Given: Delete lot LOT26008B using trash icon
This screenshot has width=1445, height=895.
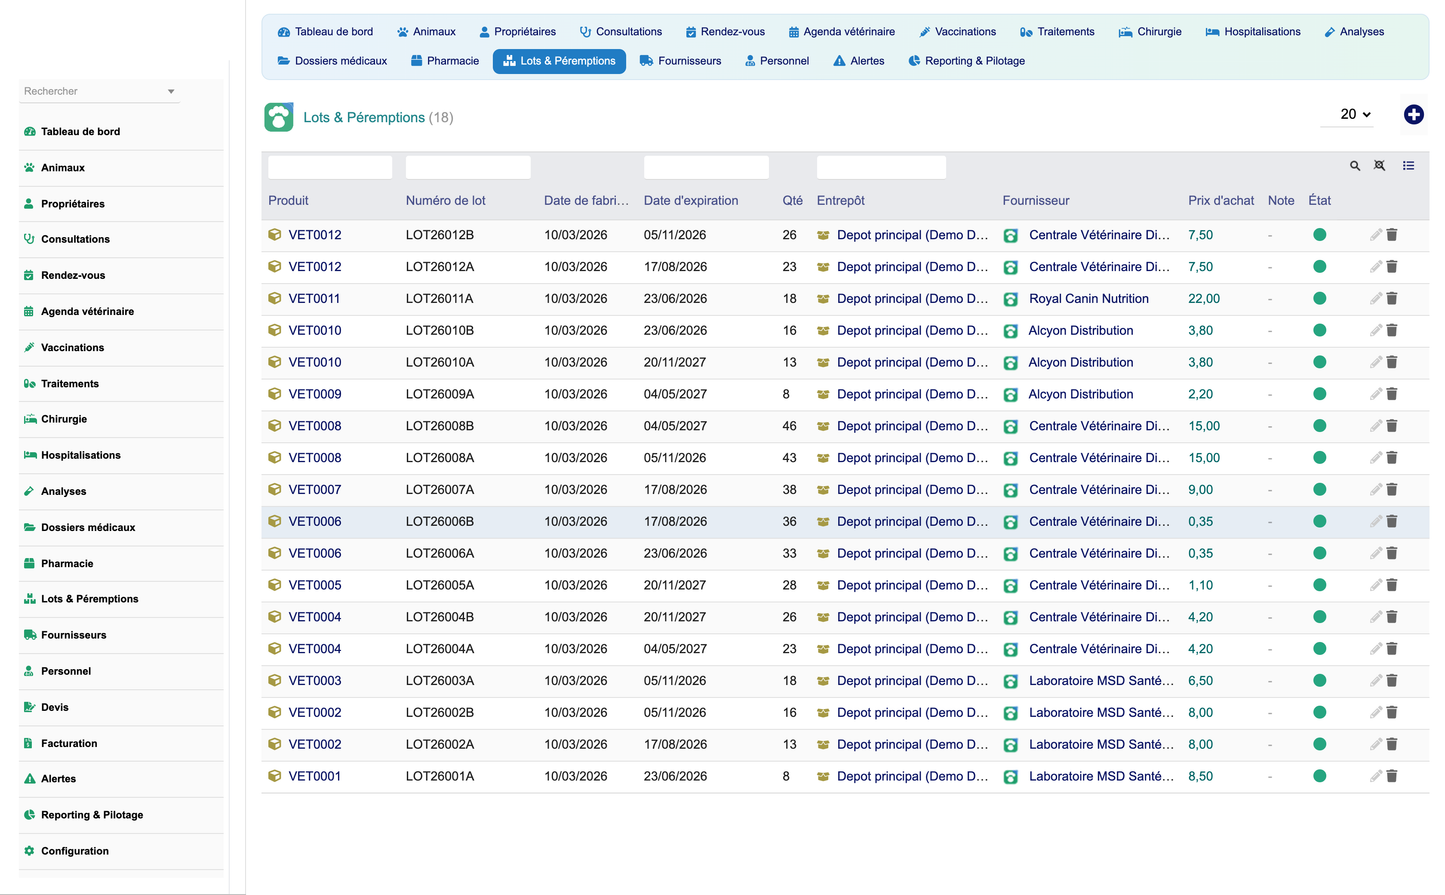Looking at the screenshot, I should (1392, 426).
